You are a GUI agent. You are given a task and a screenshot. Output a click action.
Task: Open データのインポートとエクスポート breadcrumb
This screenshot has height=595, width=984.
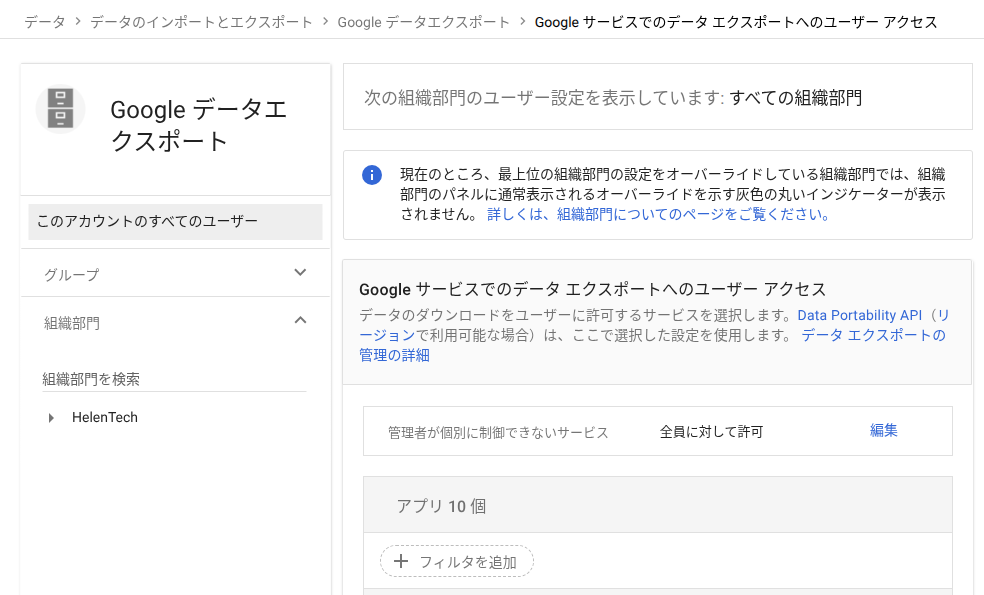(201, 21)
